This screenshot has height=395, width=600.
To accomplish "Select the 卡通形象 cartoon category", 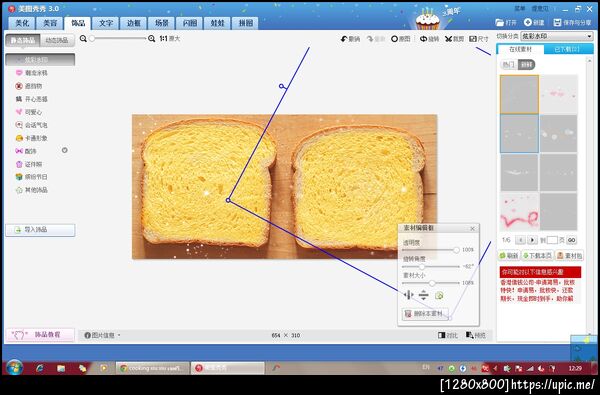I will [31, 138].
